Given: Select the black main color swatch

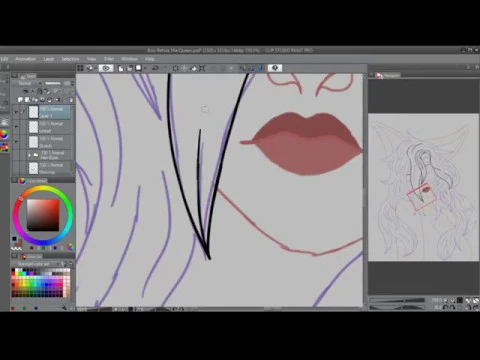Looking at the screenshot, I should coord(14,239).
